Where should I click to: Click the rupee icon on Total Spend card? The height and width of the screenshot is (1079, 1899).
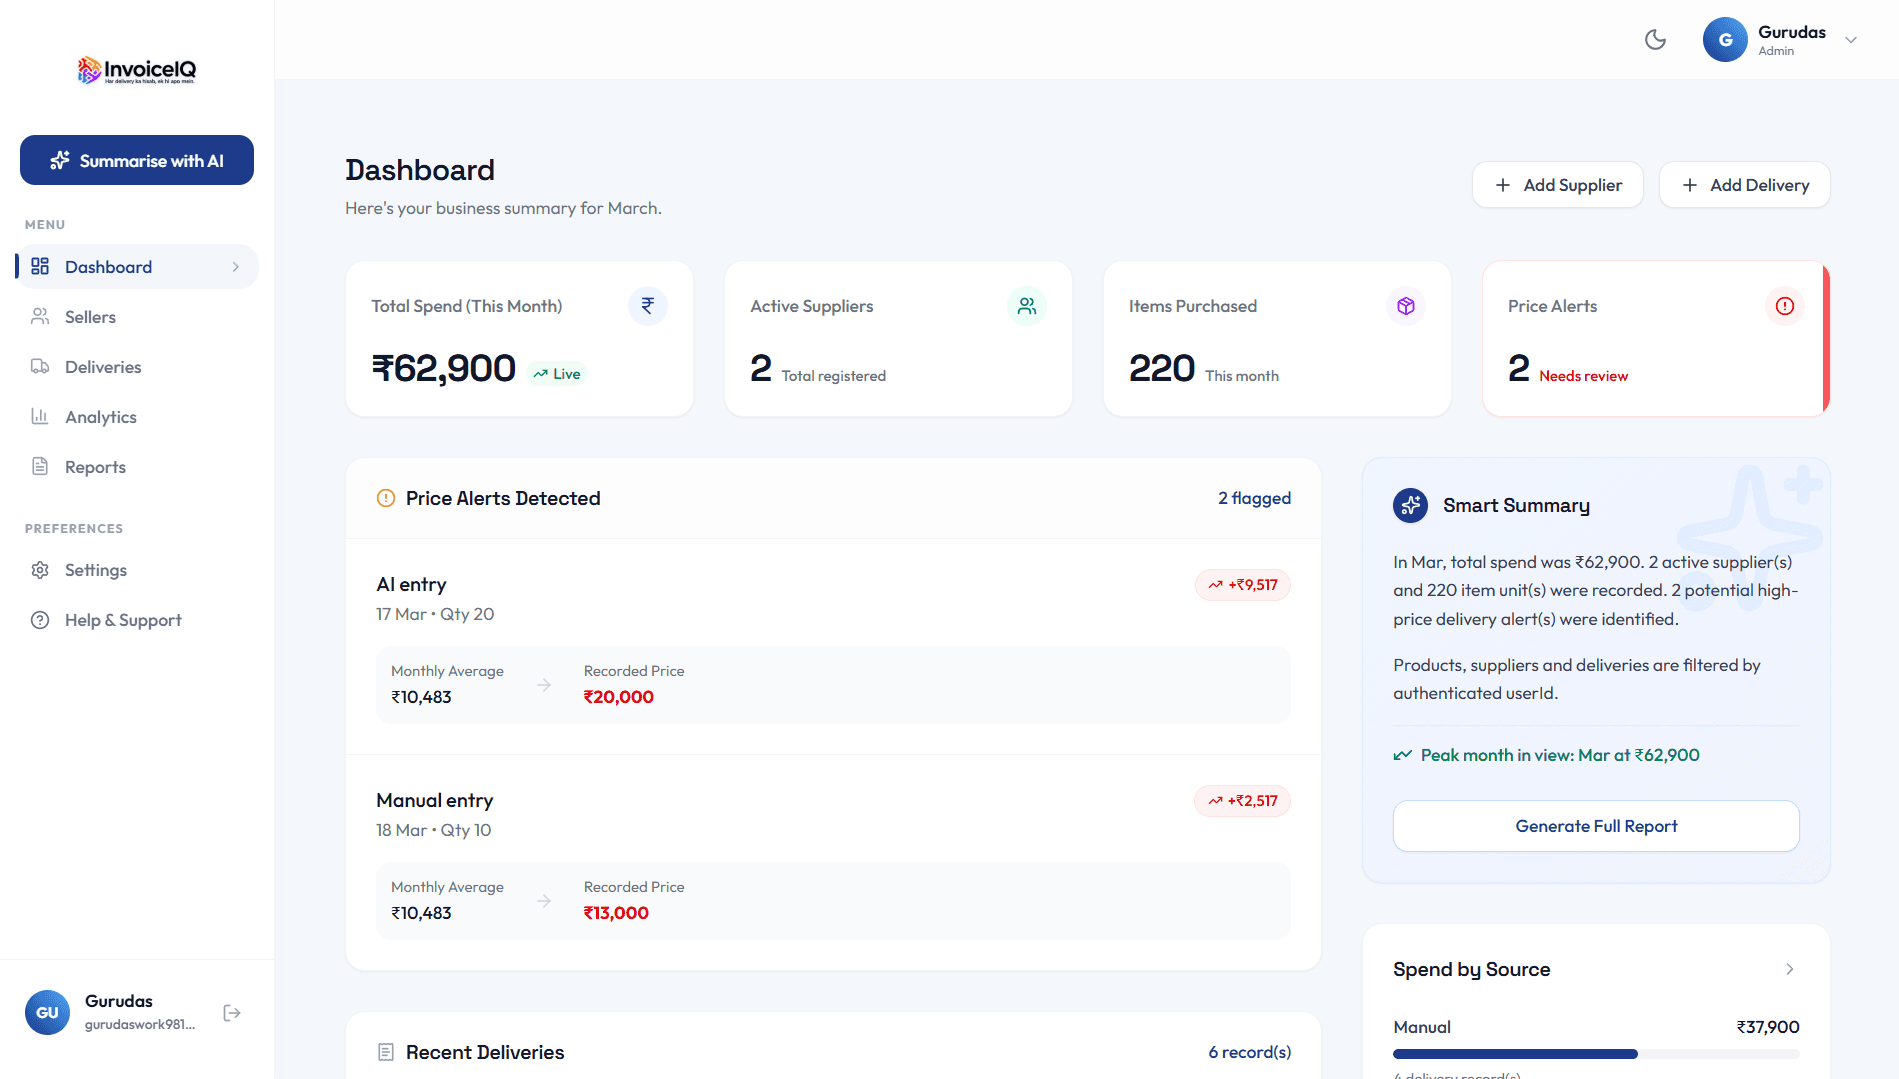point(647,306)
